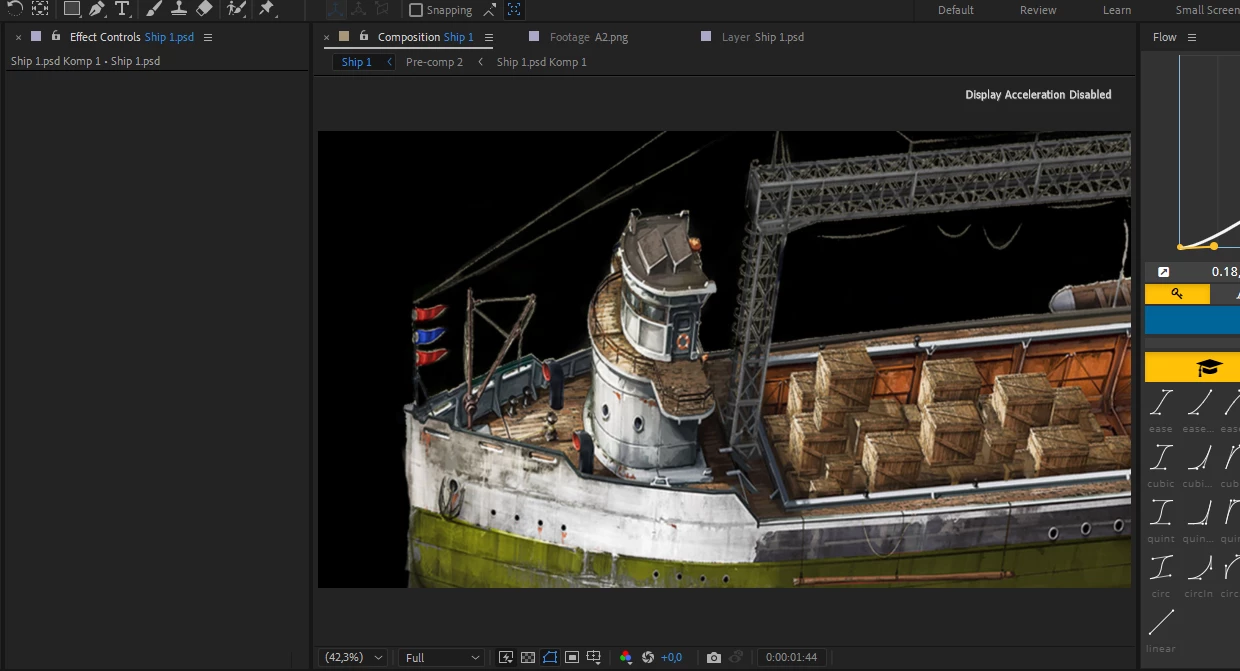Toggle the Composition viewer lock

(364, 37)
